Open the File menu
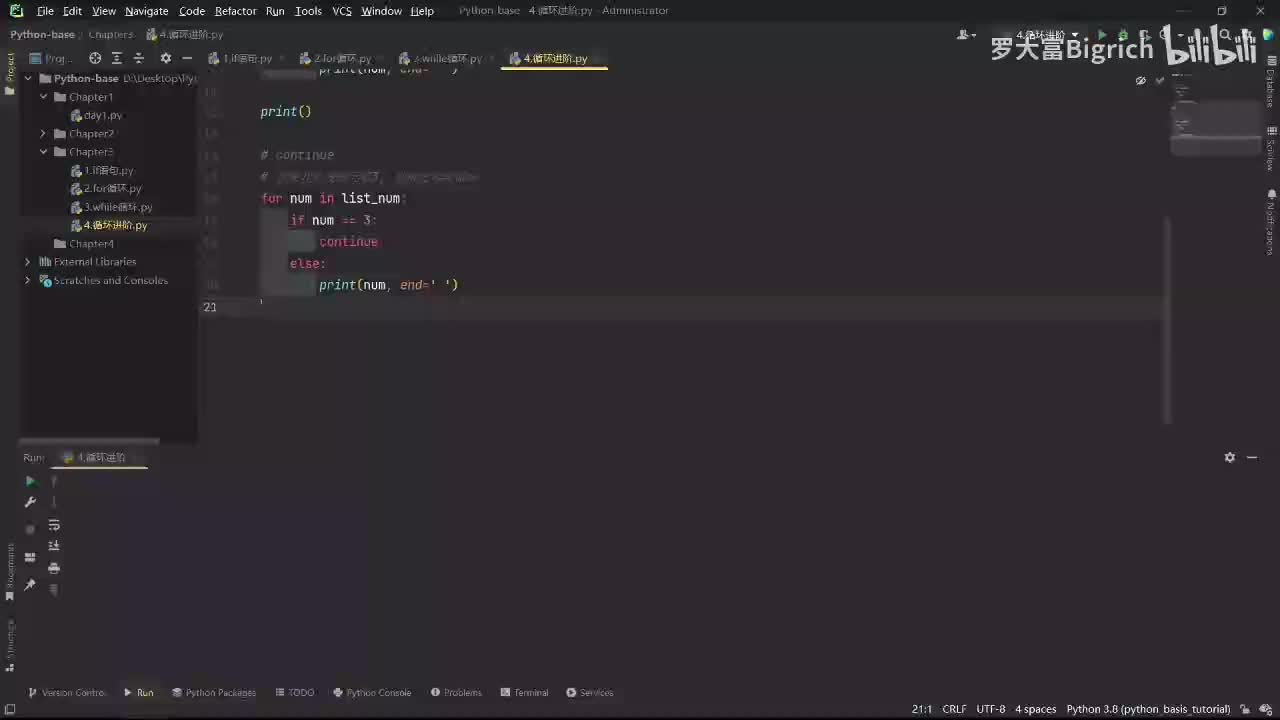The height and width of the screenshot is (720, 1280). pyautogui.click(x=45, y=11)
